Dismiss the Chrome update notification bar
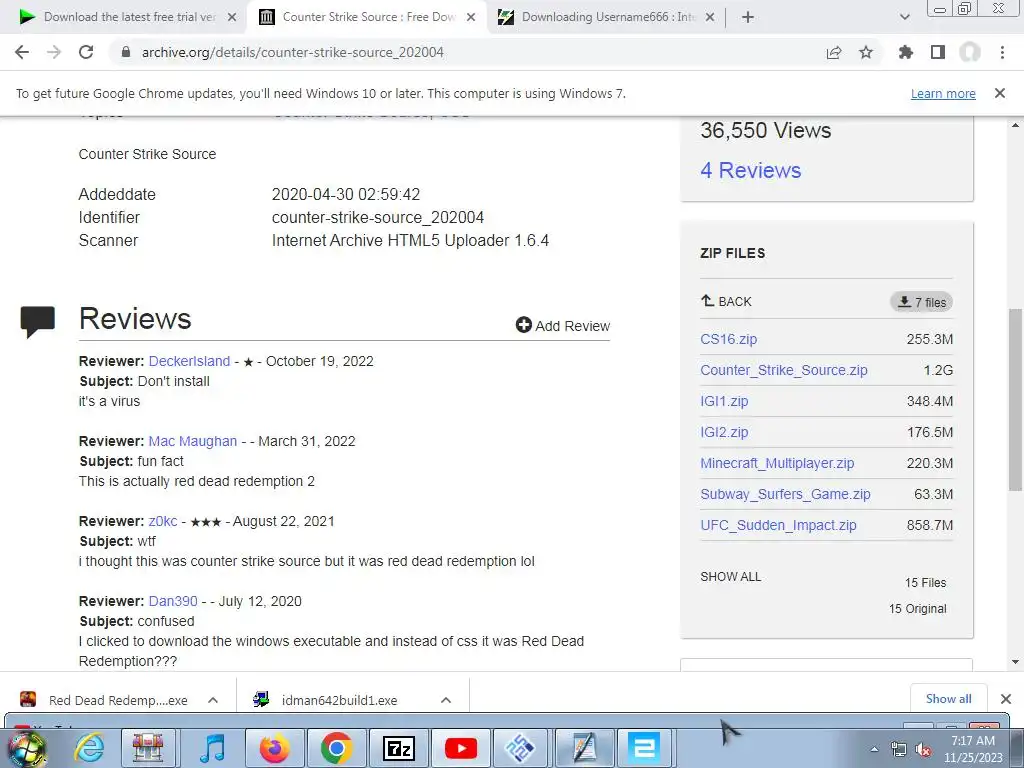1024x768 pixels. 1000,93
